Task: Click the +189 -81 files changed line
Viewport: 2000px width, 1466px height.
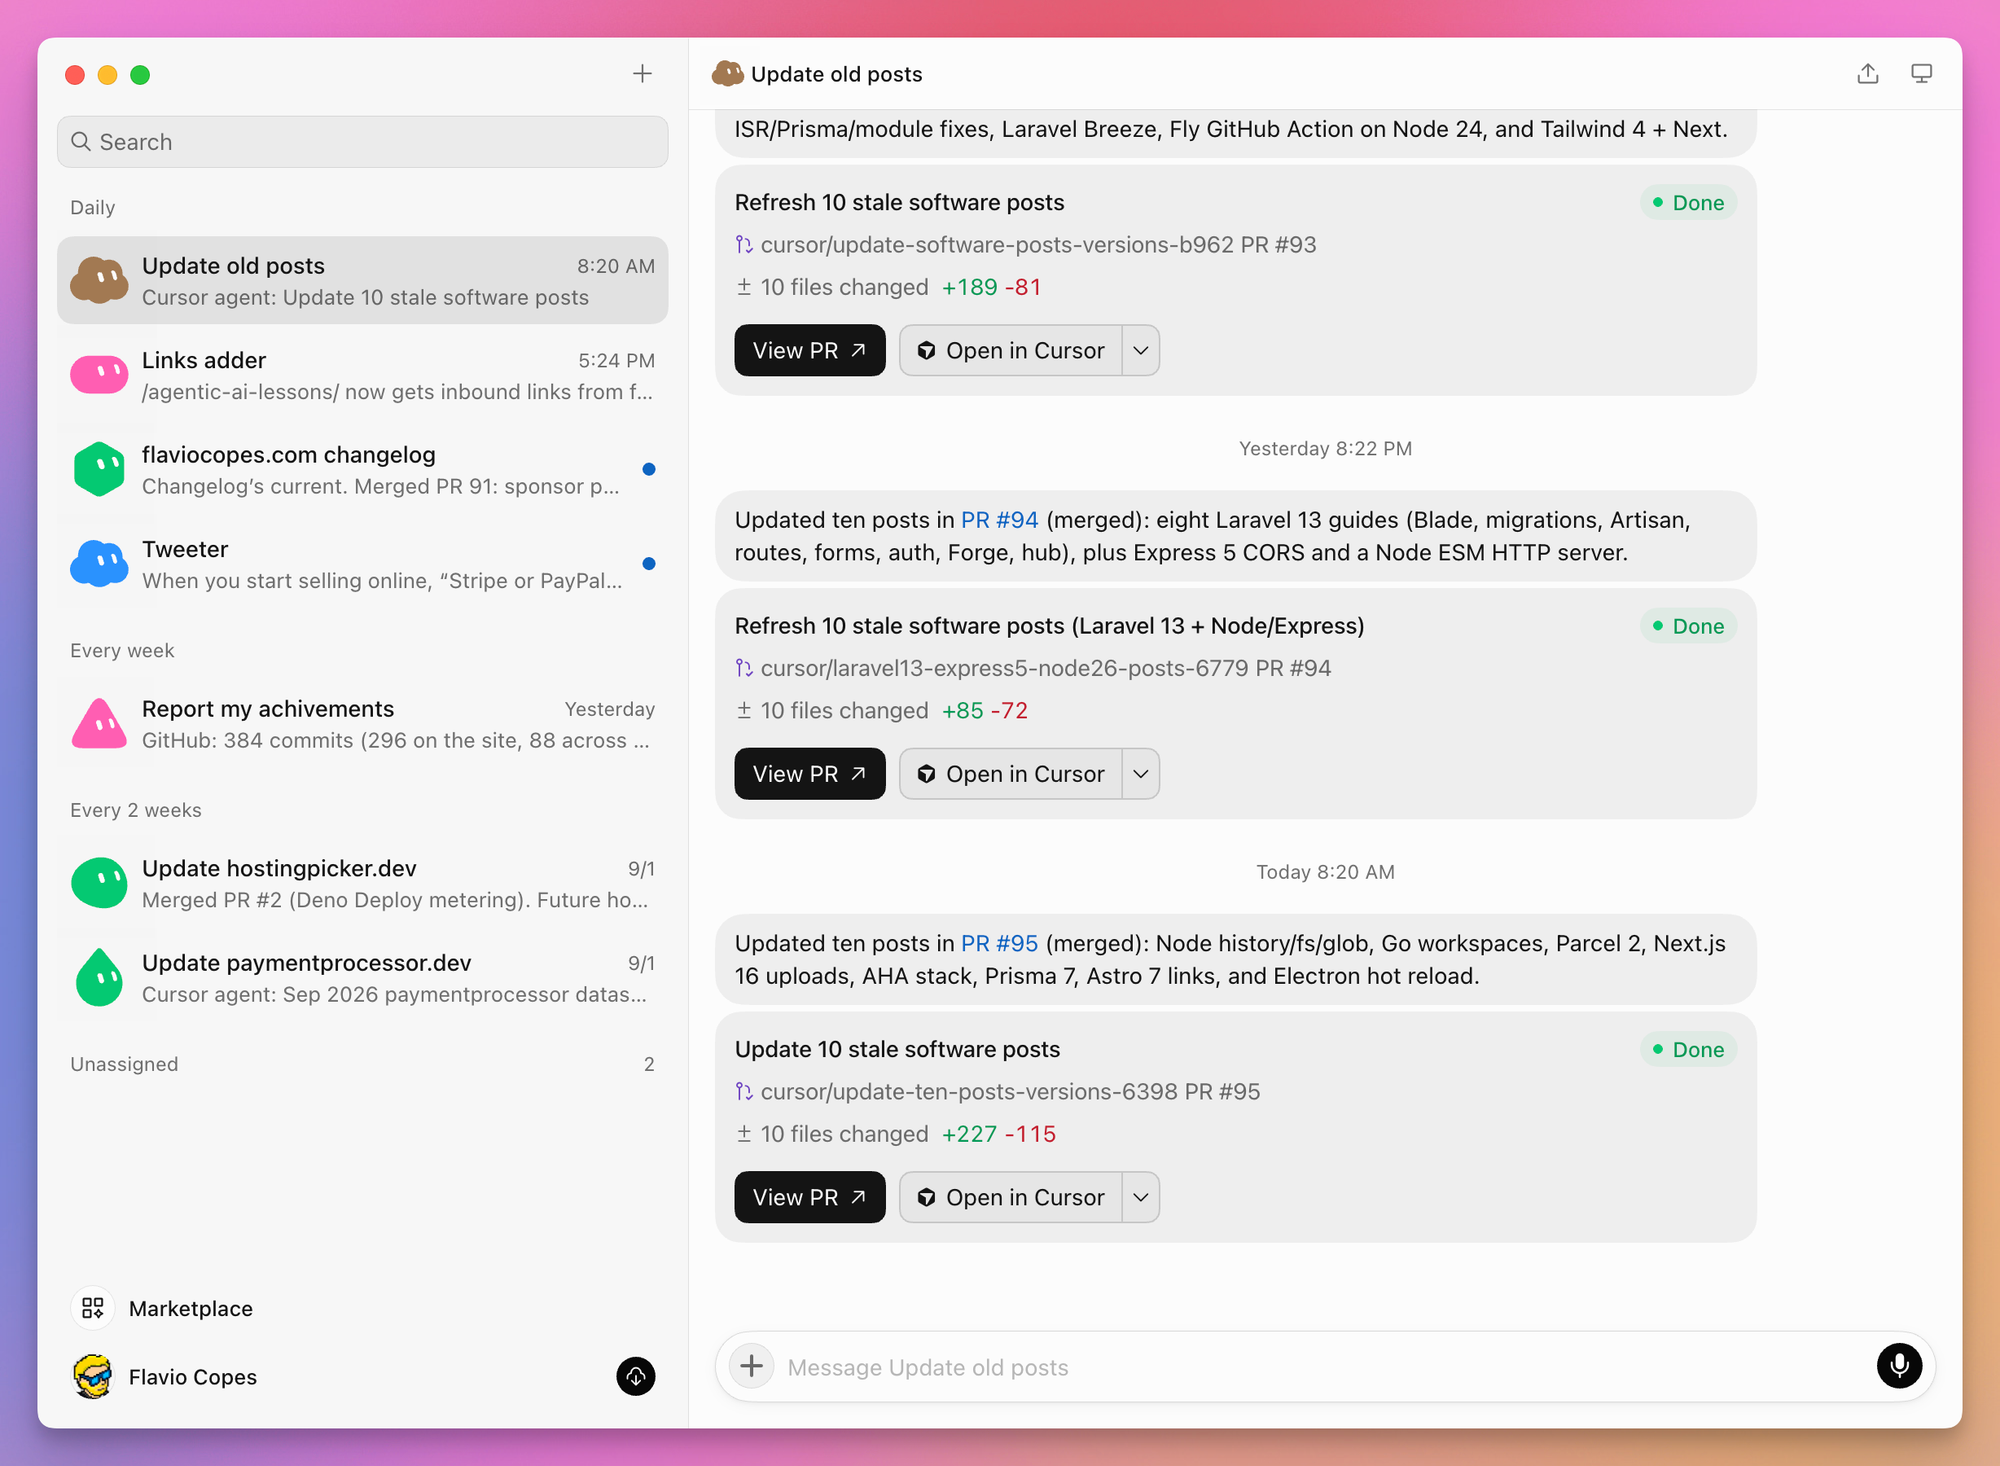Action: coord(889,287)
